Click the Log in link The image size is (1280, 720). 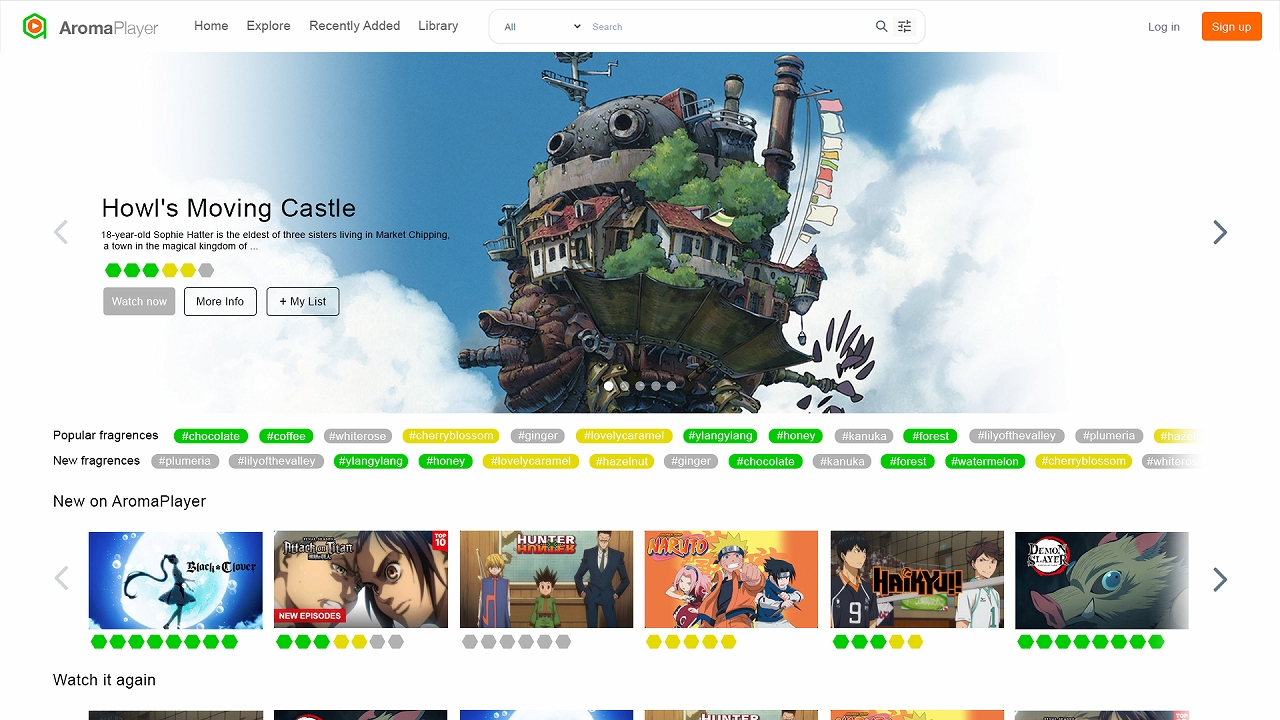(x=1164, y=27)
